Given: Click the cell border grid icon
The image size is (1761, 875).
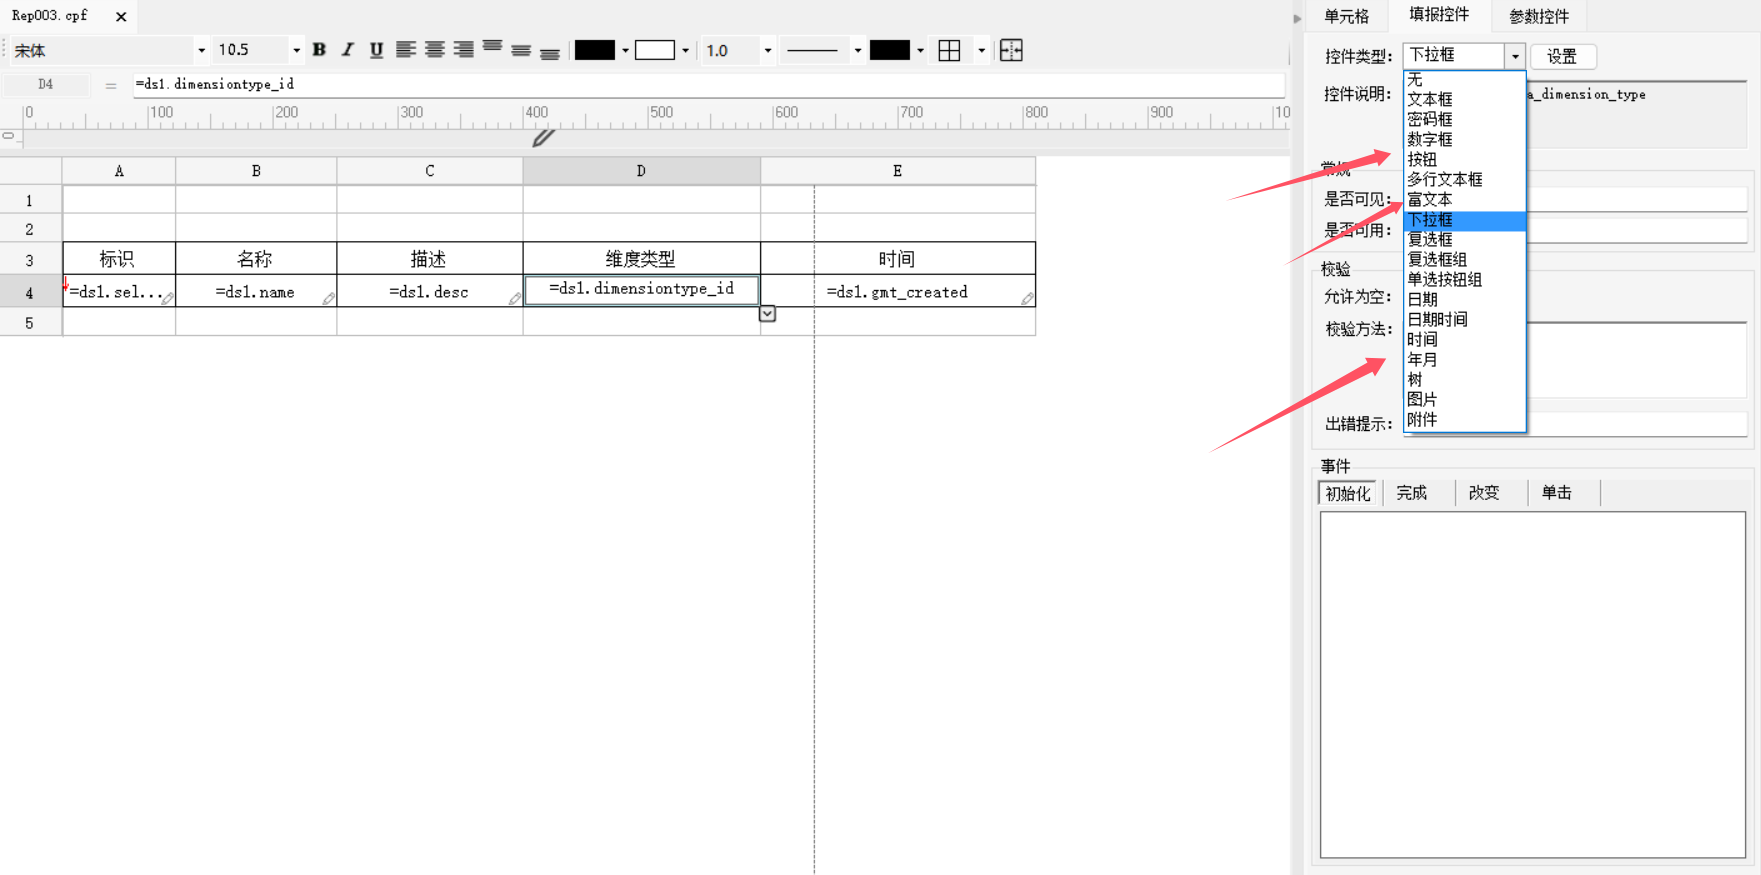Looking at the screenshot, I should point(949,50).
